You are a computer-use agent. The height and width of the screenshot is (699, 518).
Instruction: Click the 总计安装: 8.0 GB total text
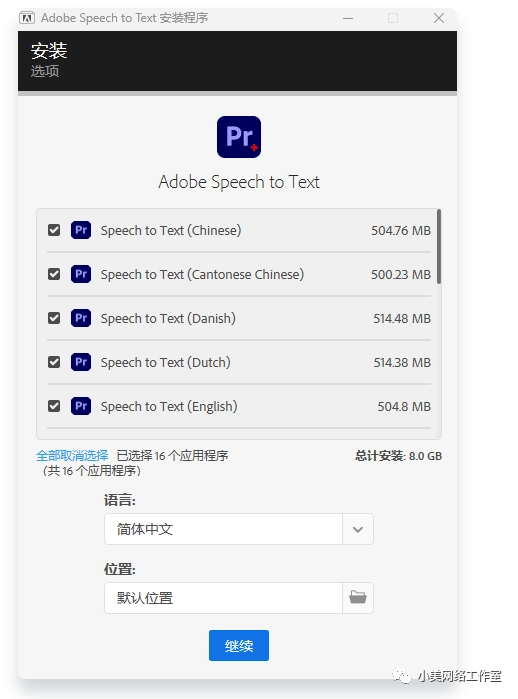pos(398,456)
